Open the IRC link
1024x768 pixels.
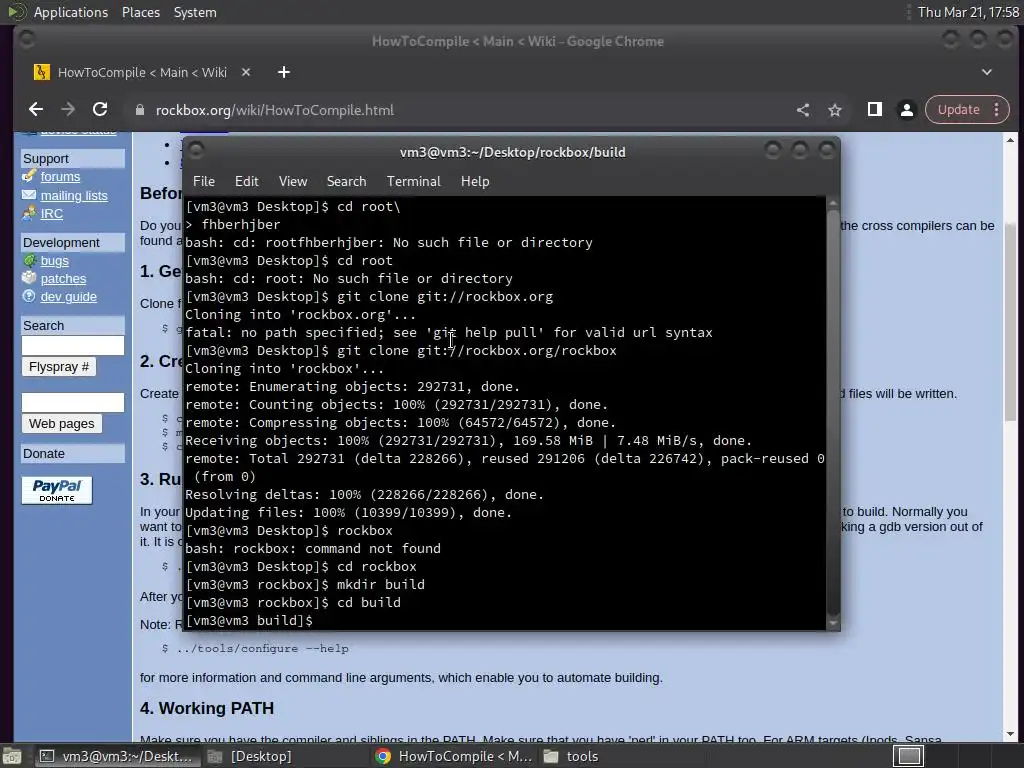pyautogui.click(x=52, y=214)
